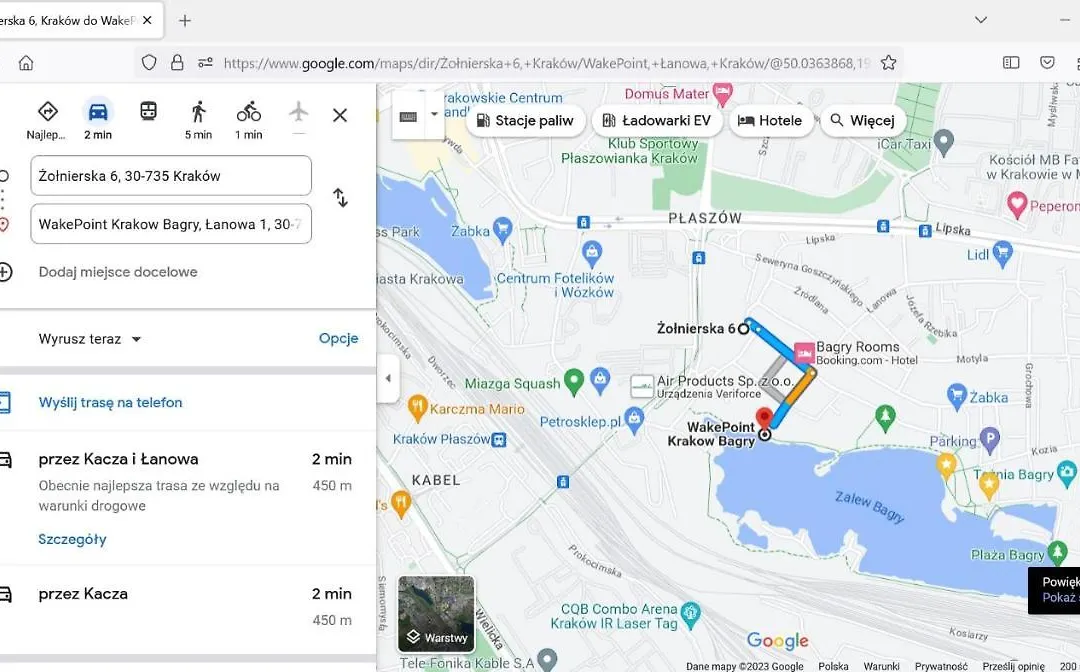
Task: Close the Google Maps browser tab
Action: [147, 21]
